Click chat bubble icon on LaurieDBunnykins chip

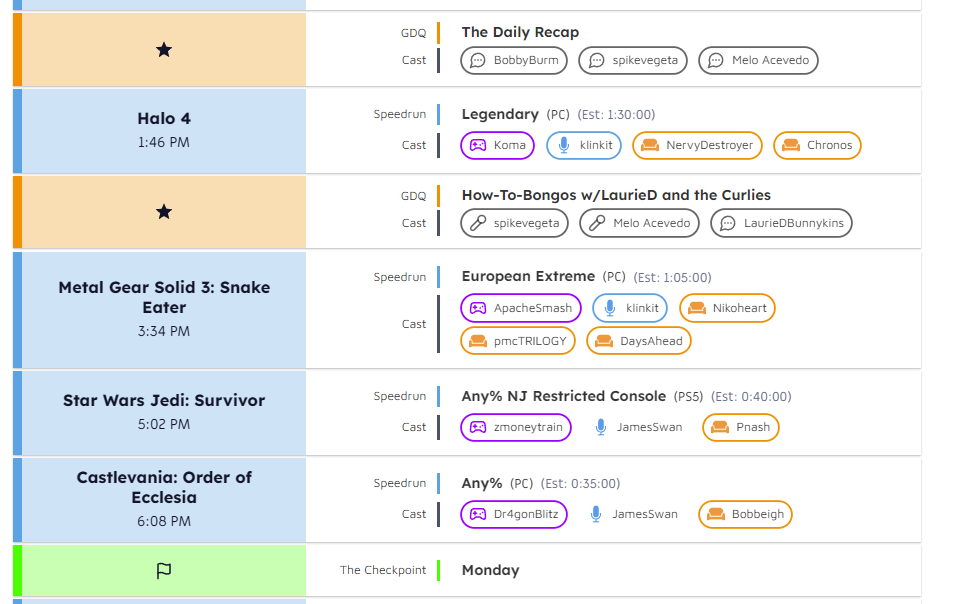coord(727,223)
